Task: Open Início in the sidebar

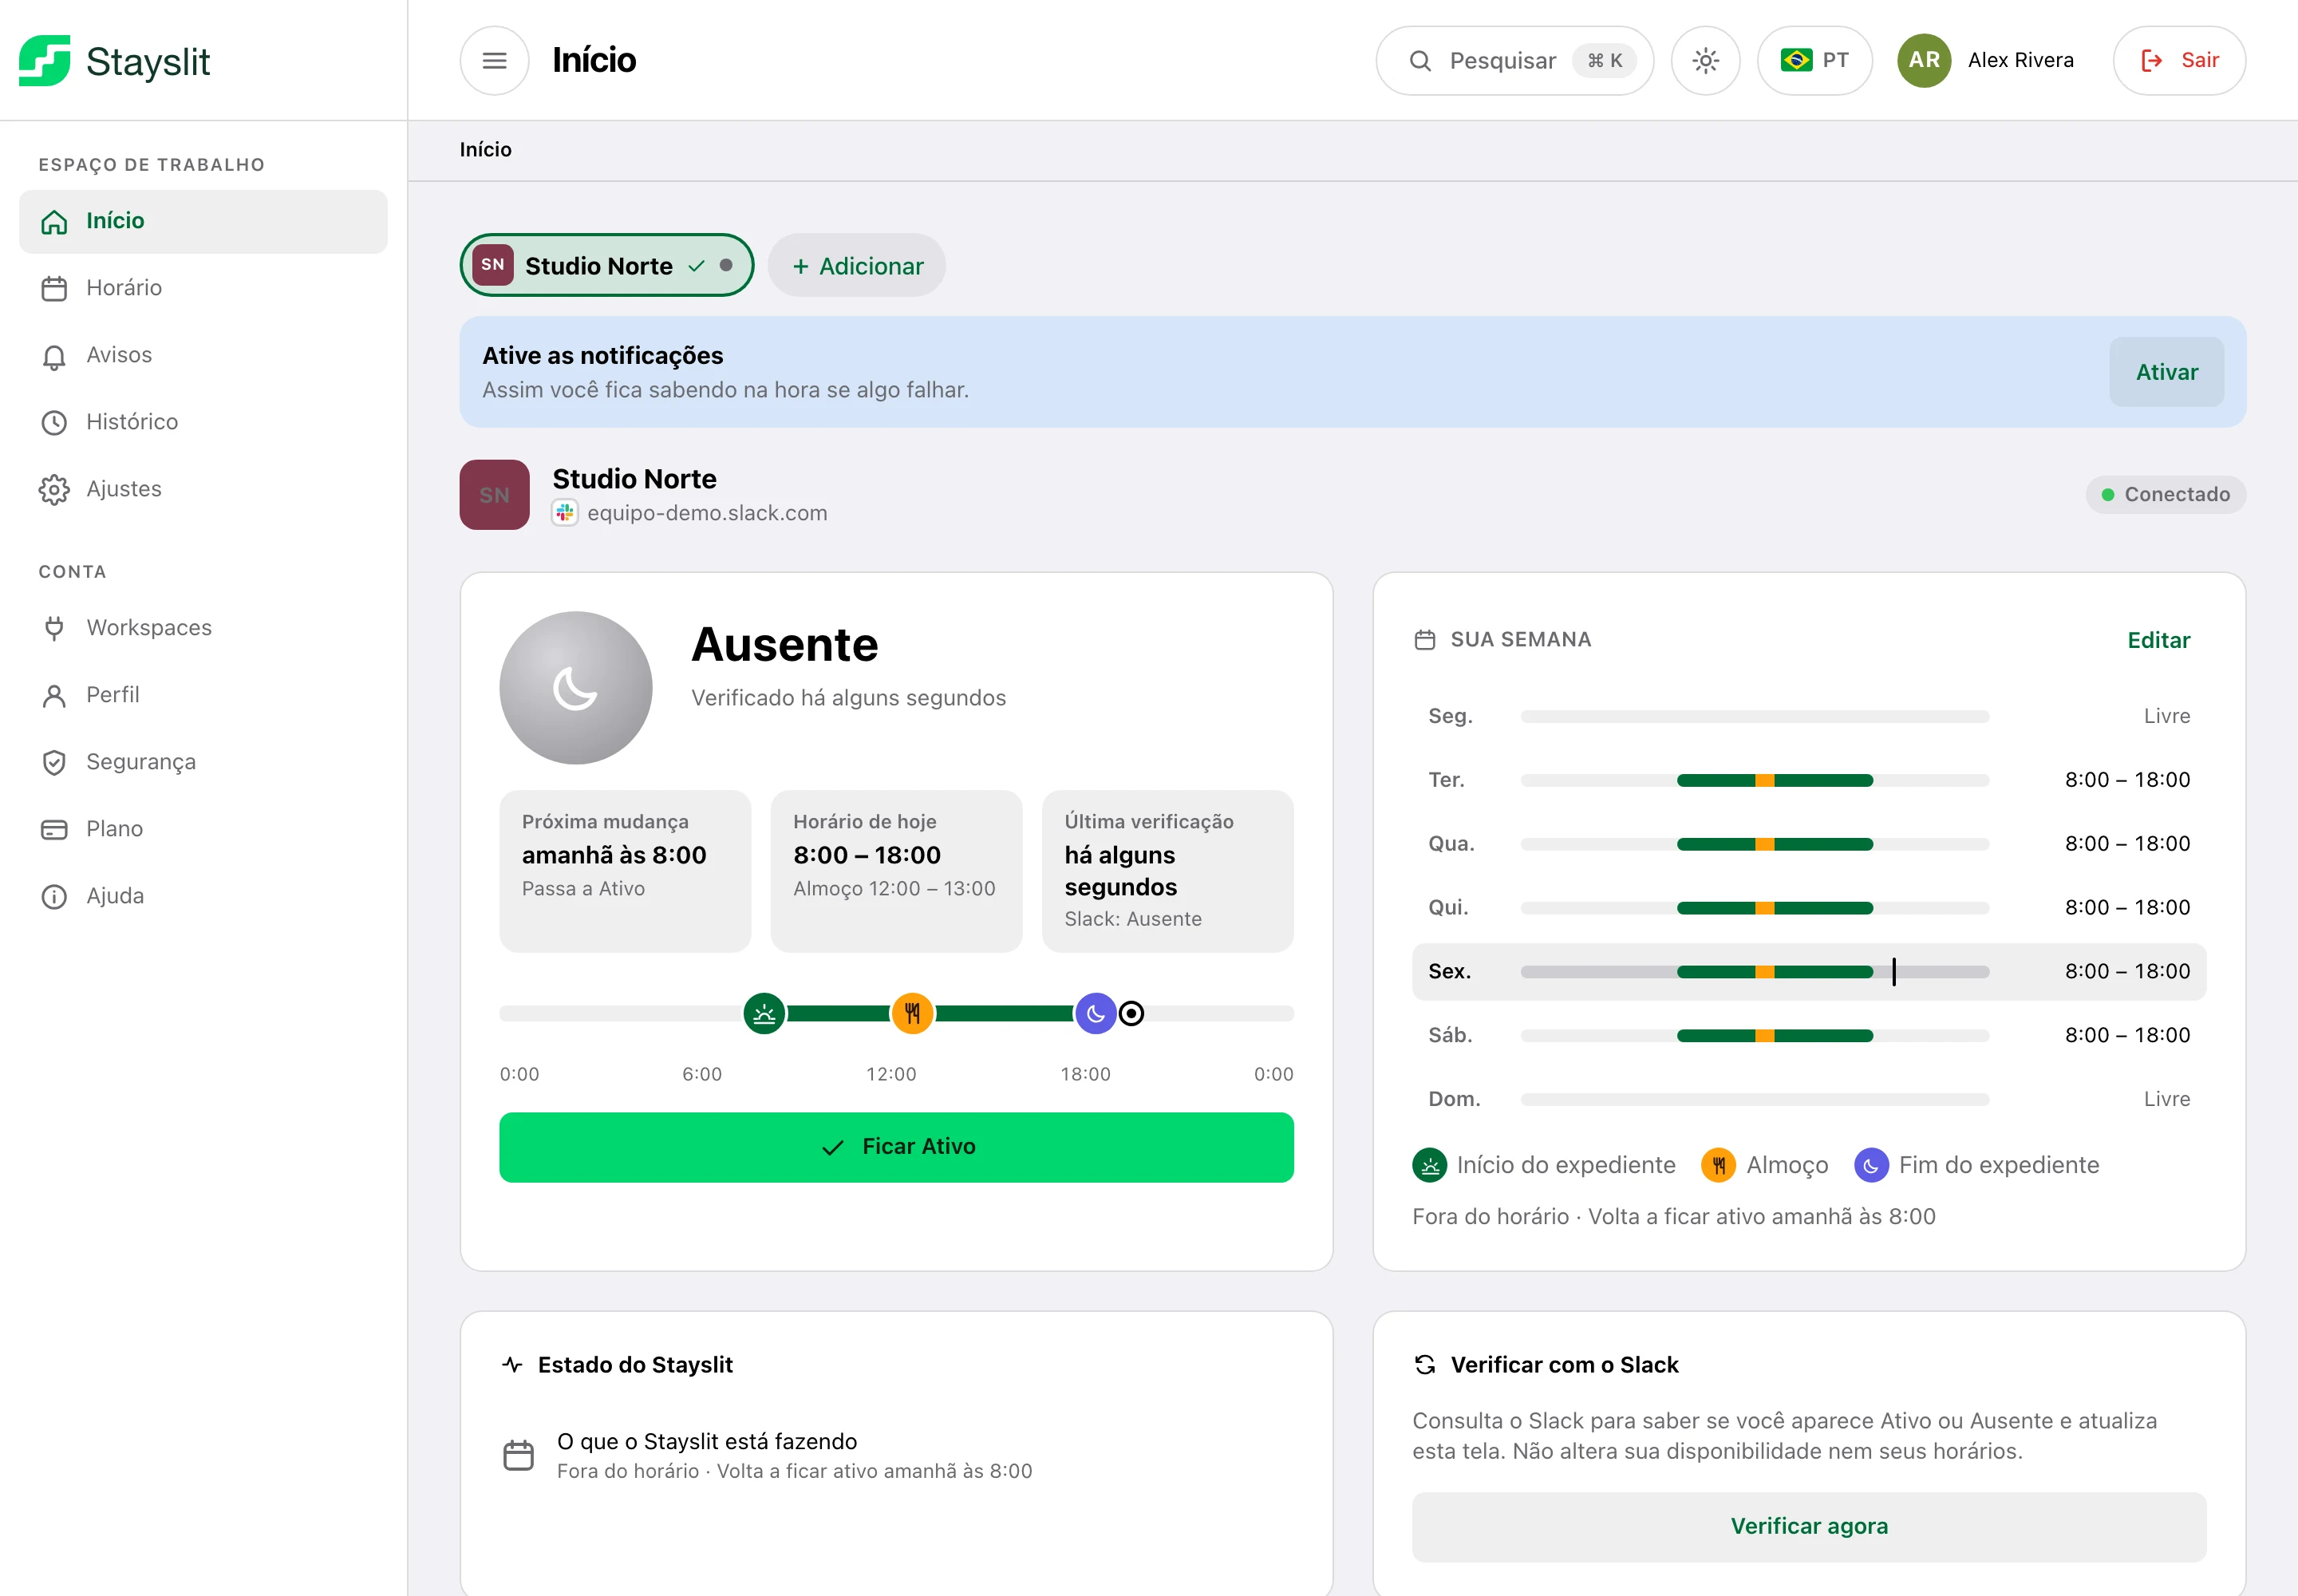Action: (203, 221)
